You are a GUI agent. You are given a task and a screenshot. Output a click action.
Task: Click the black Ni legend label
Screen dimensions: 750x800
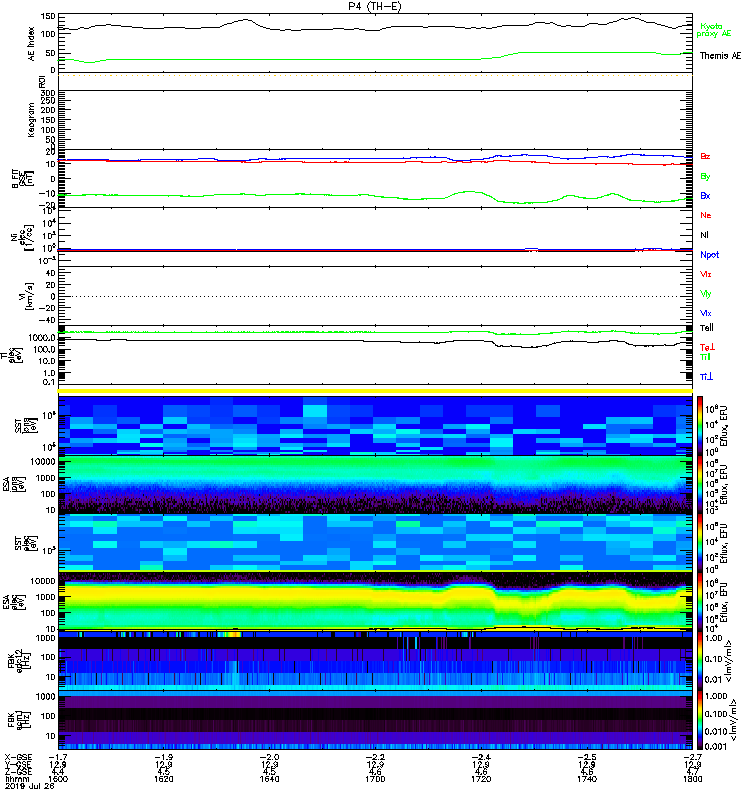pos(704,235)
